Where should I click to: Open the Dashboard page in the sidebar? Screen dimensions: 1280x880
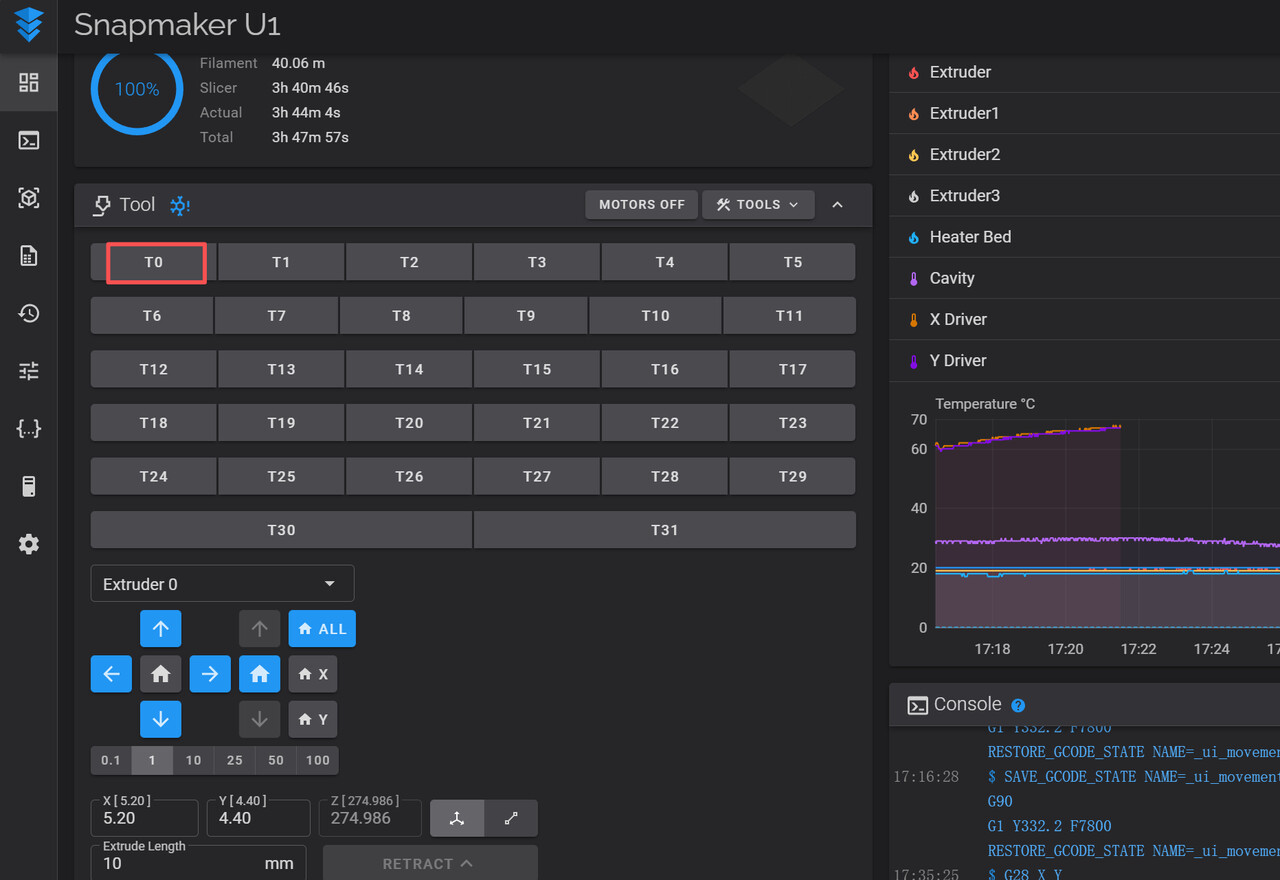click(x=29, y=83)
